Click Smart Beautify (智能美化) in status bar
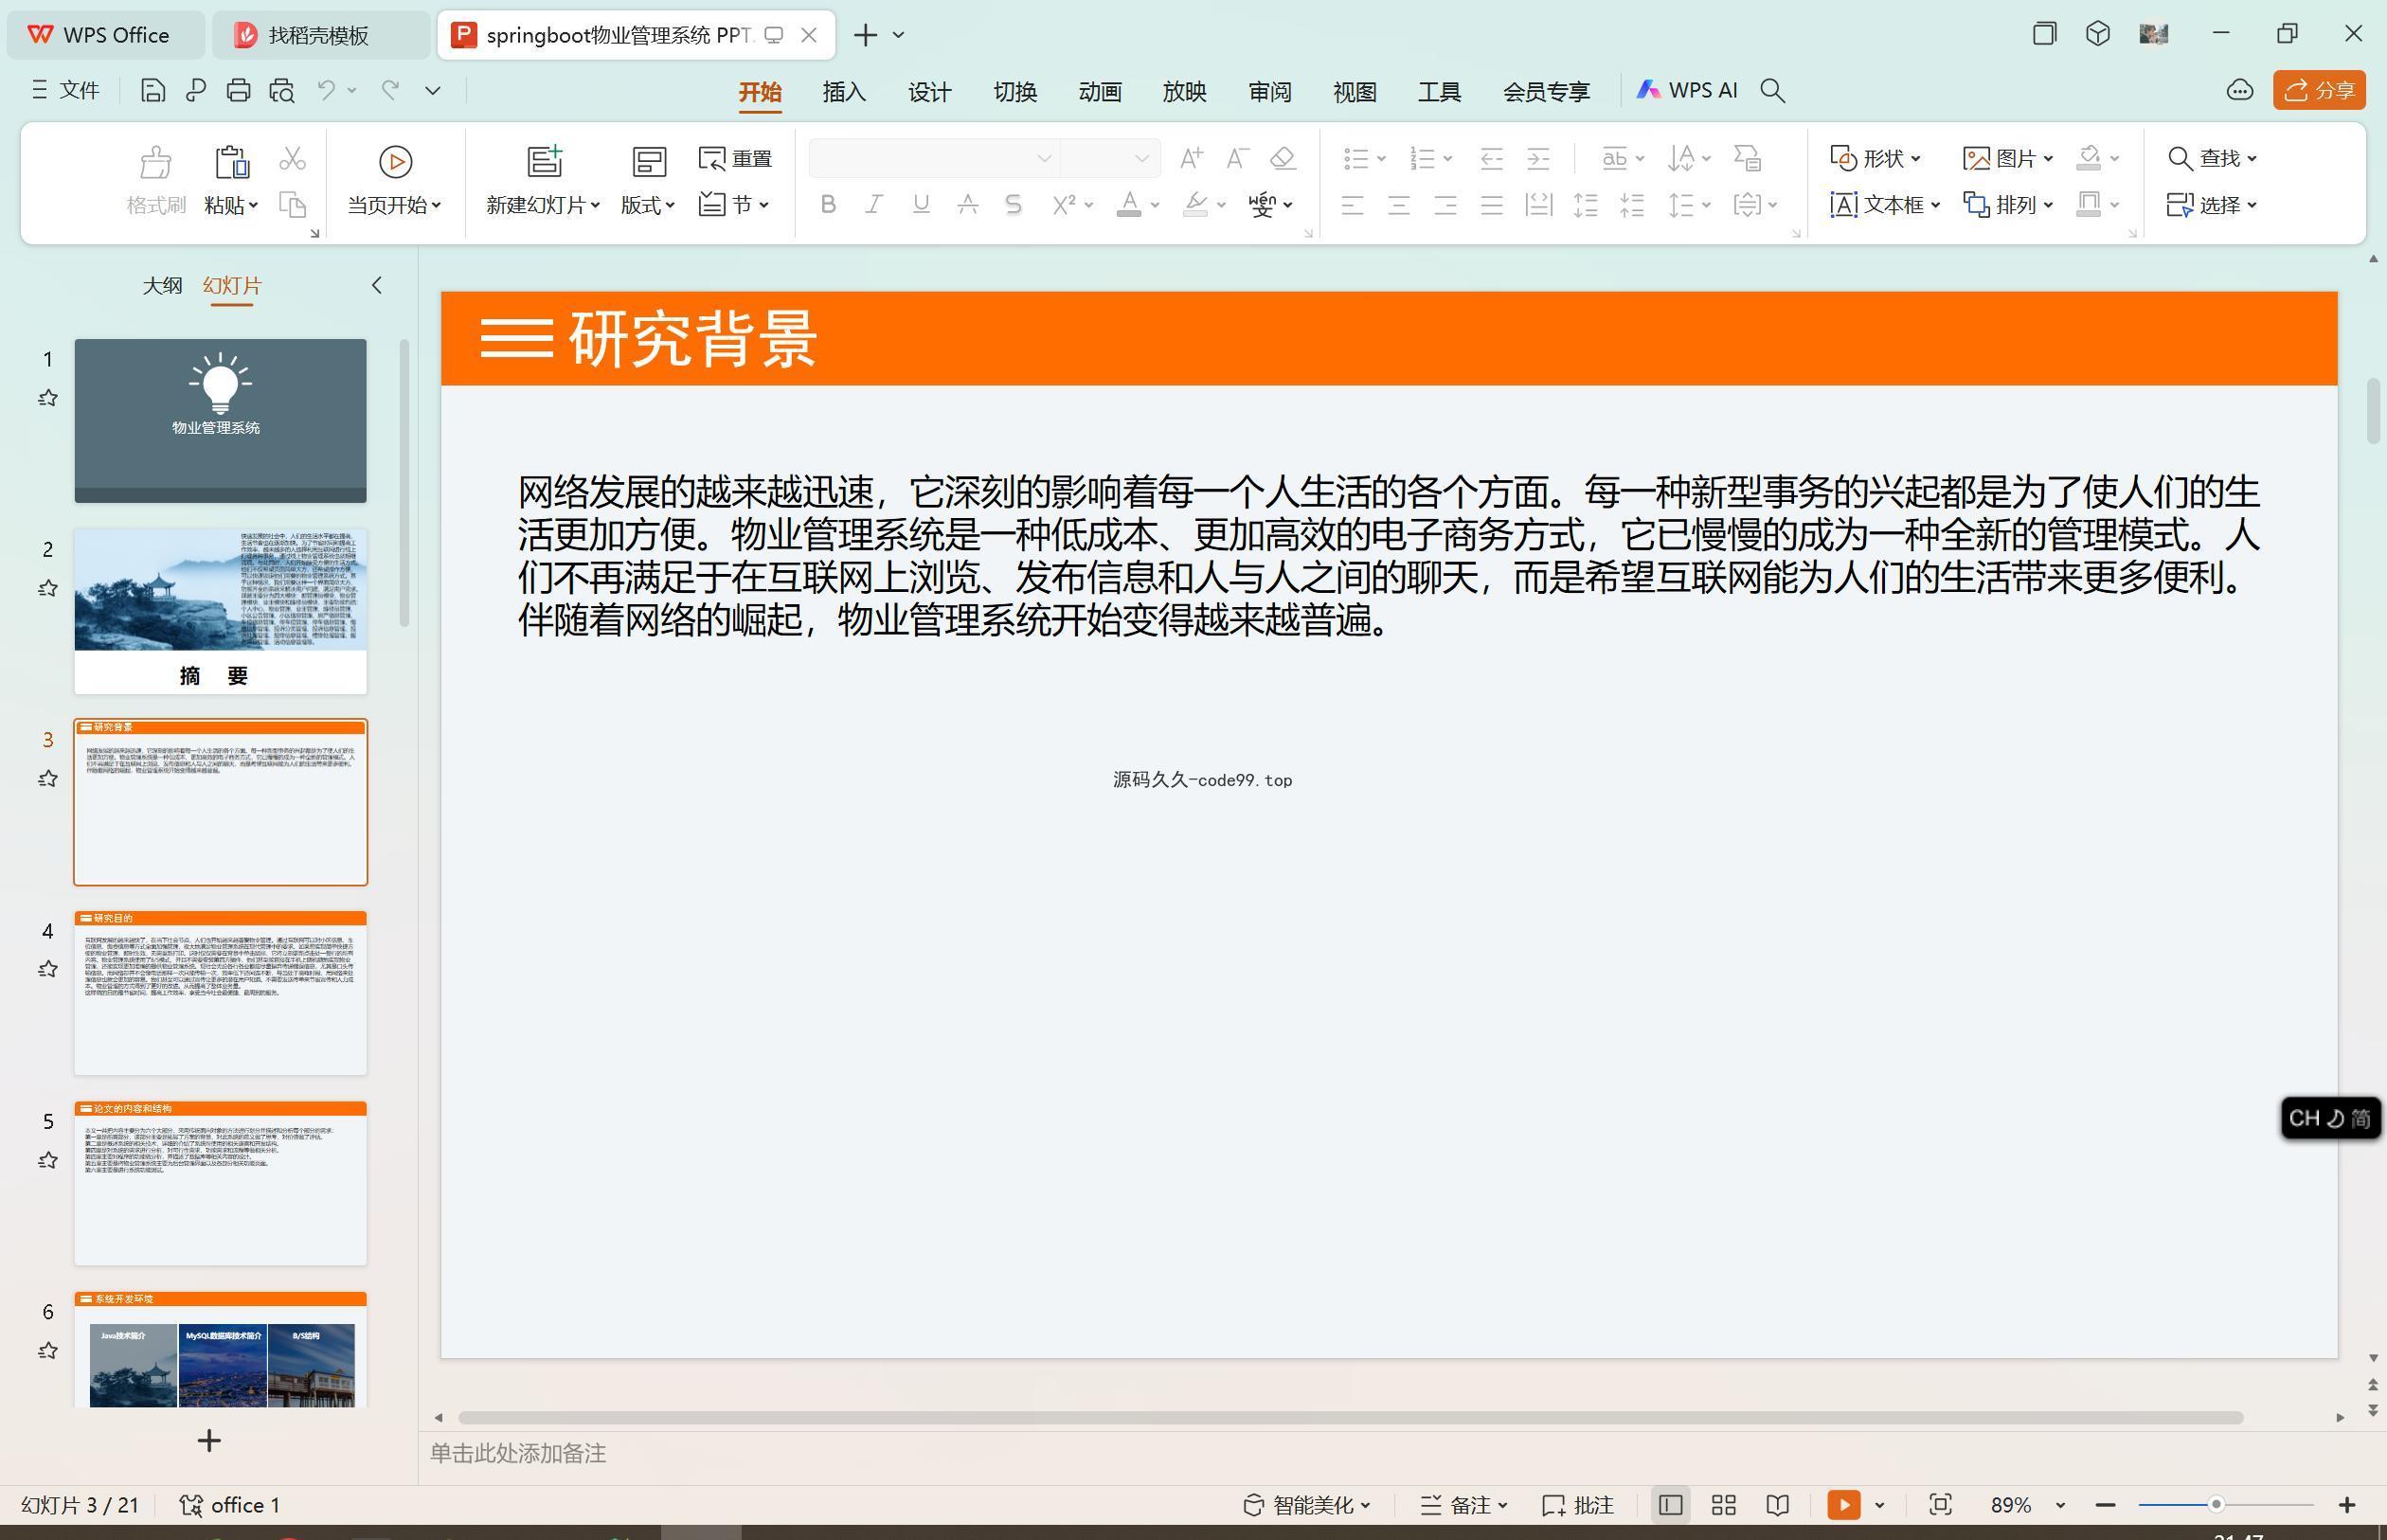The width and height of the screenshot is (2387, 1540). tap(1306, 1505)
